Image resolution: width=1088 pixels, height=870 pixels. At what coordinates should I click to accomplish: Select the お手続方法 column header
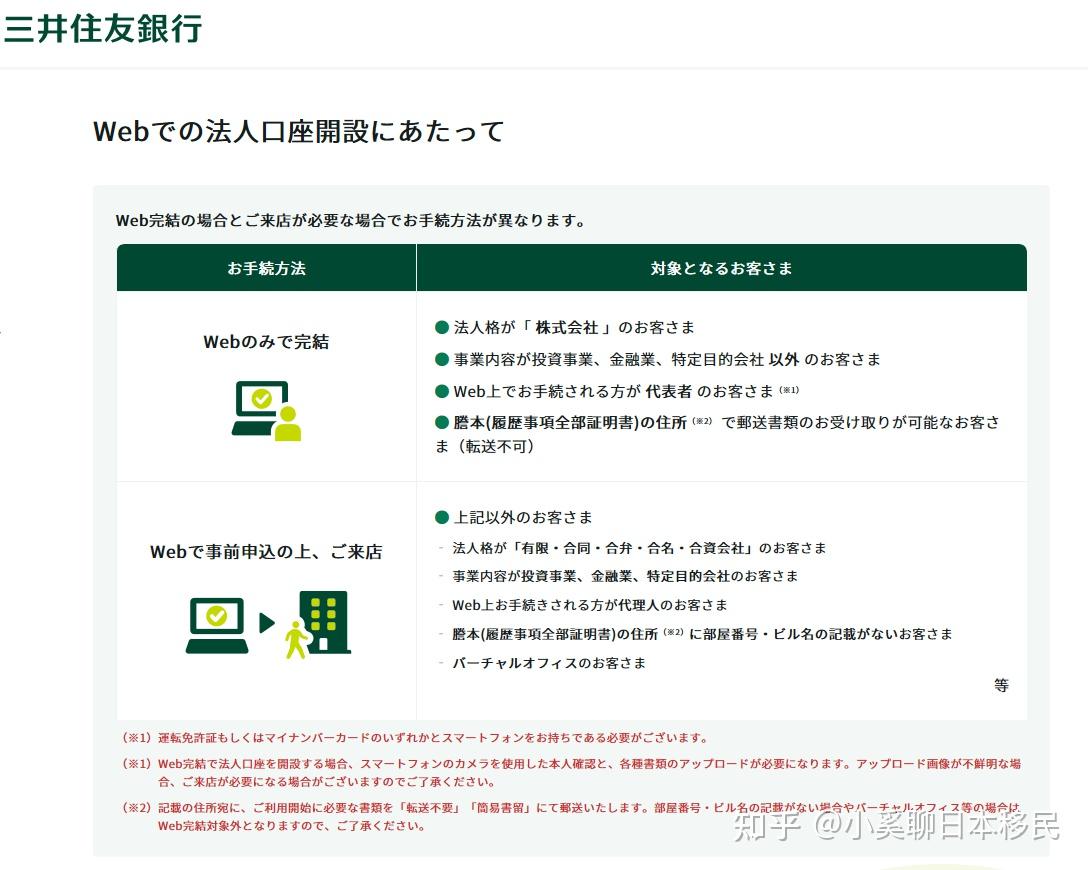[265, 268]
